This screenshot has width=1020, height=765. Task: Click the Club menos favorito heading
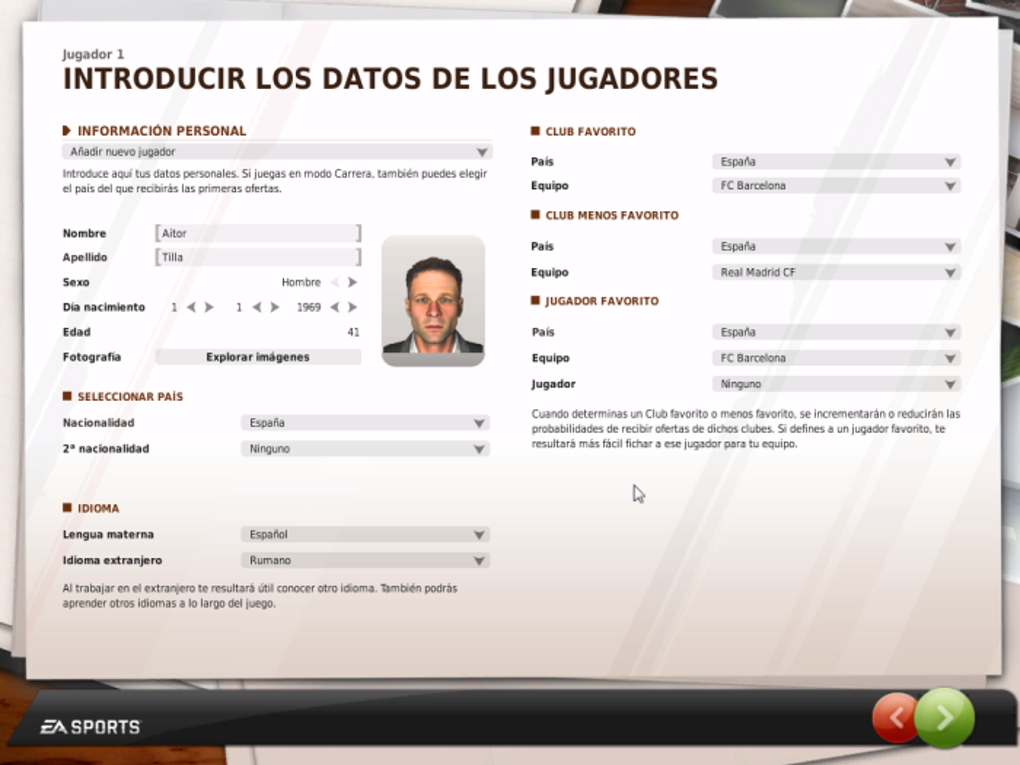pos(611,215)
